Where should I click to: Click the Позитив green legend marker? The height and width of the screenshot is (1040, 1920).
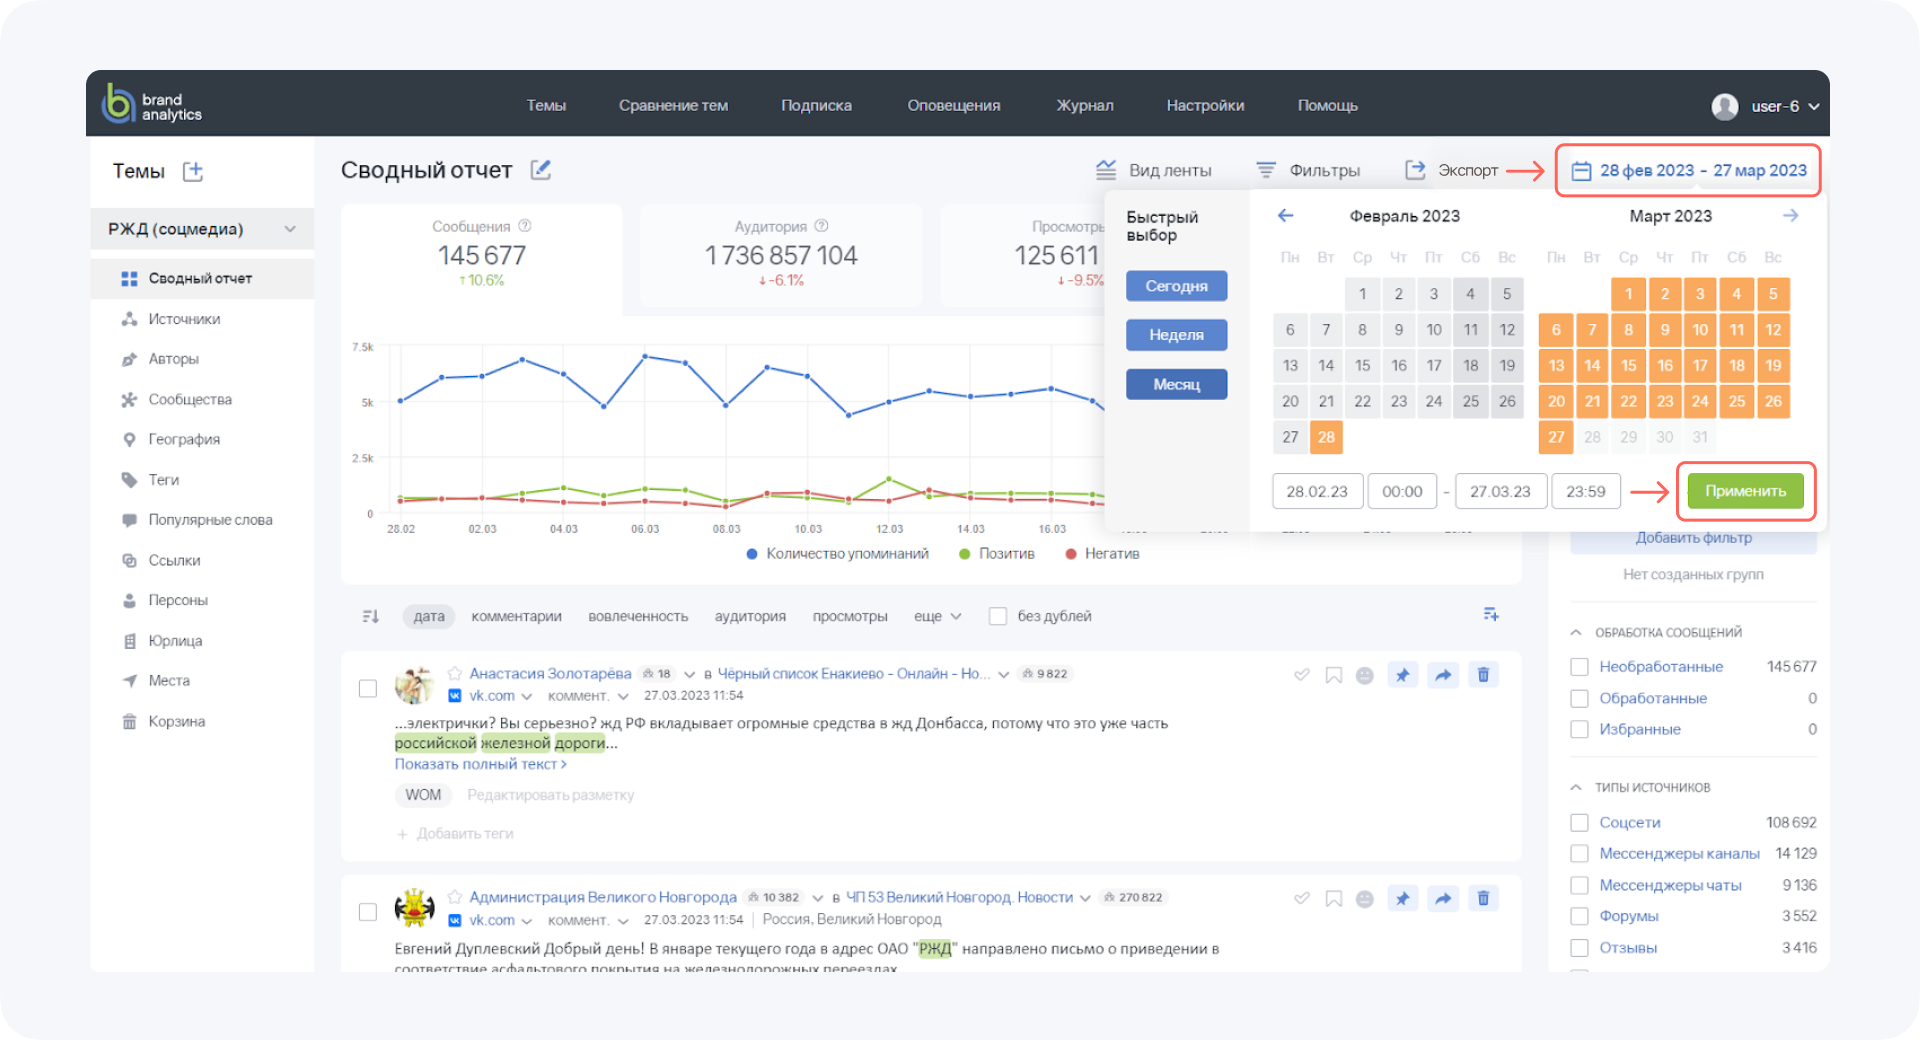(x=964, y=554)
